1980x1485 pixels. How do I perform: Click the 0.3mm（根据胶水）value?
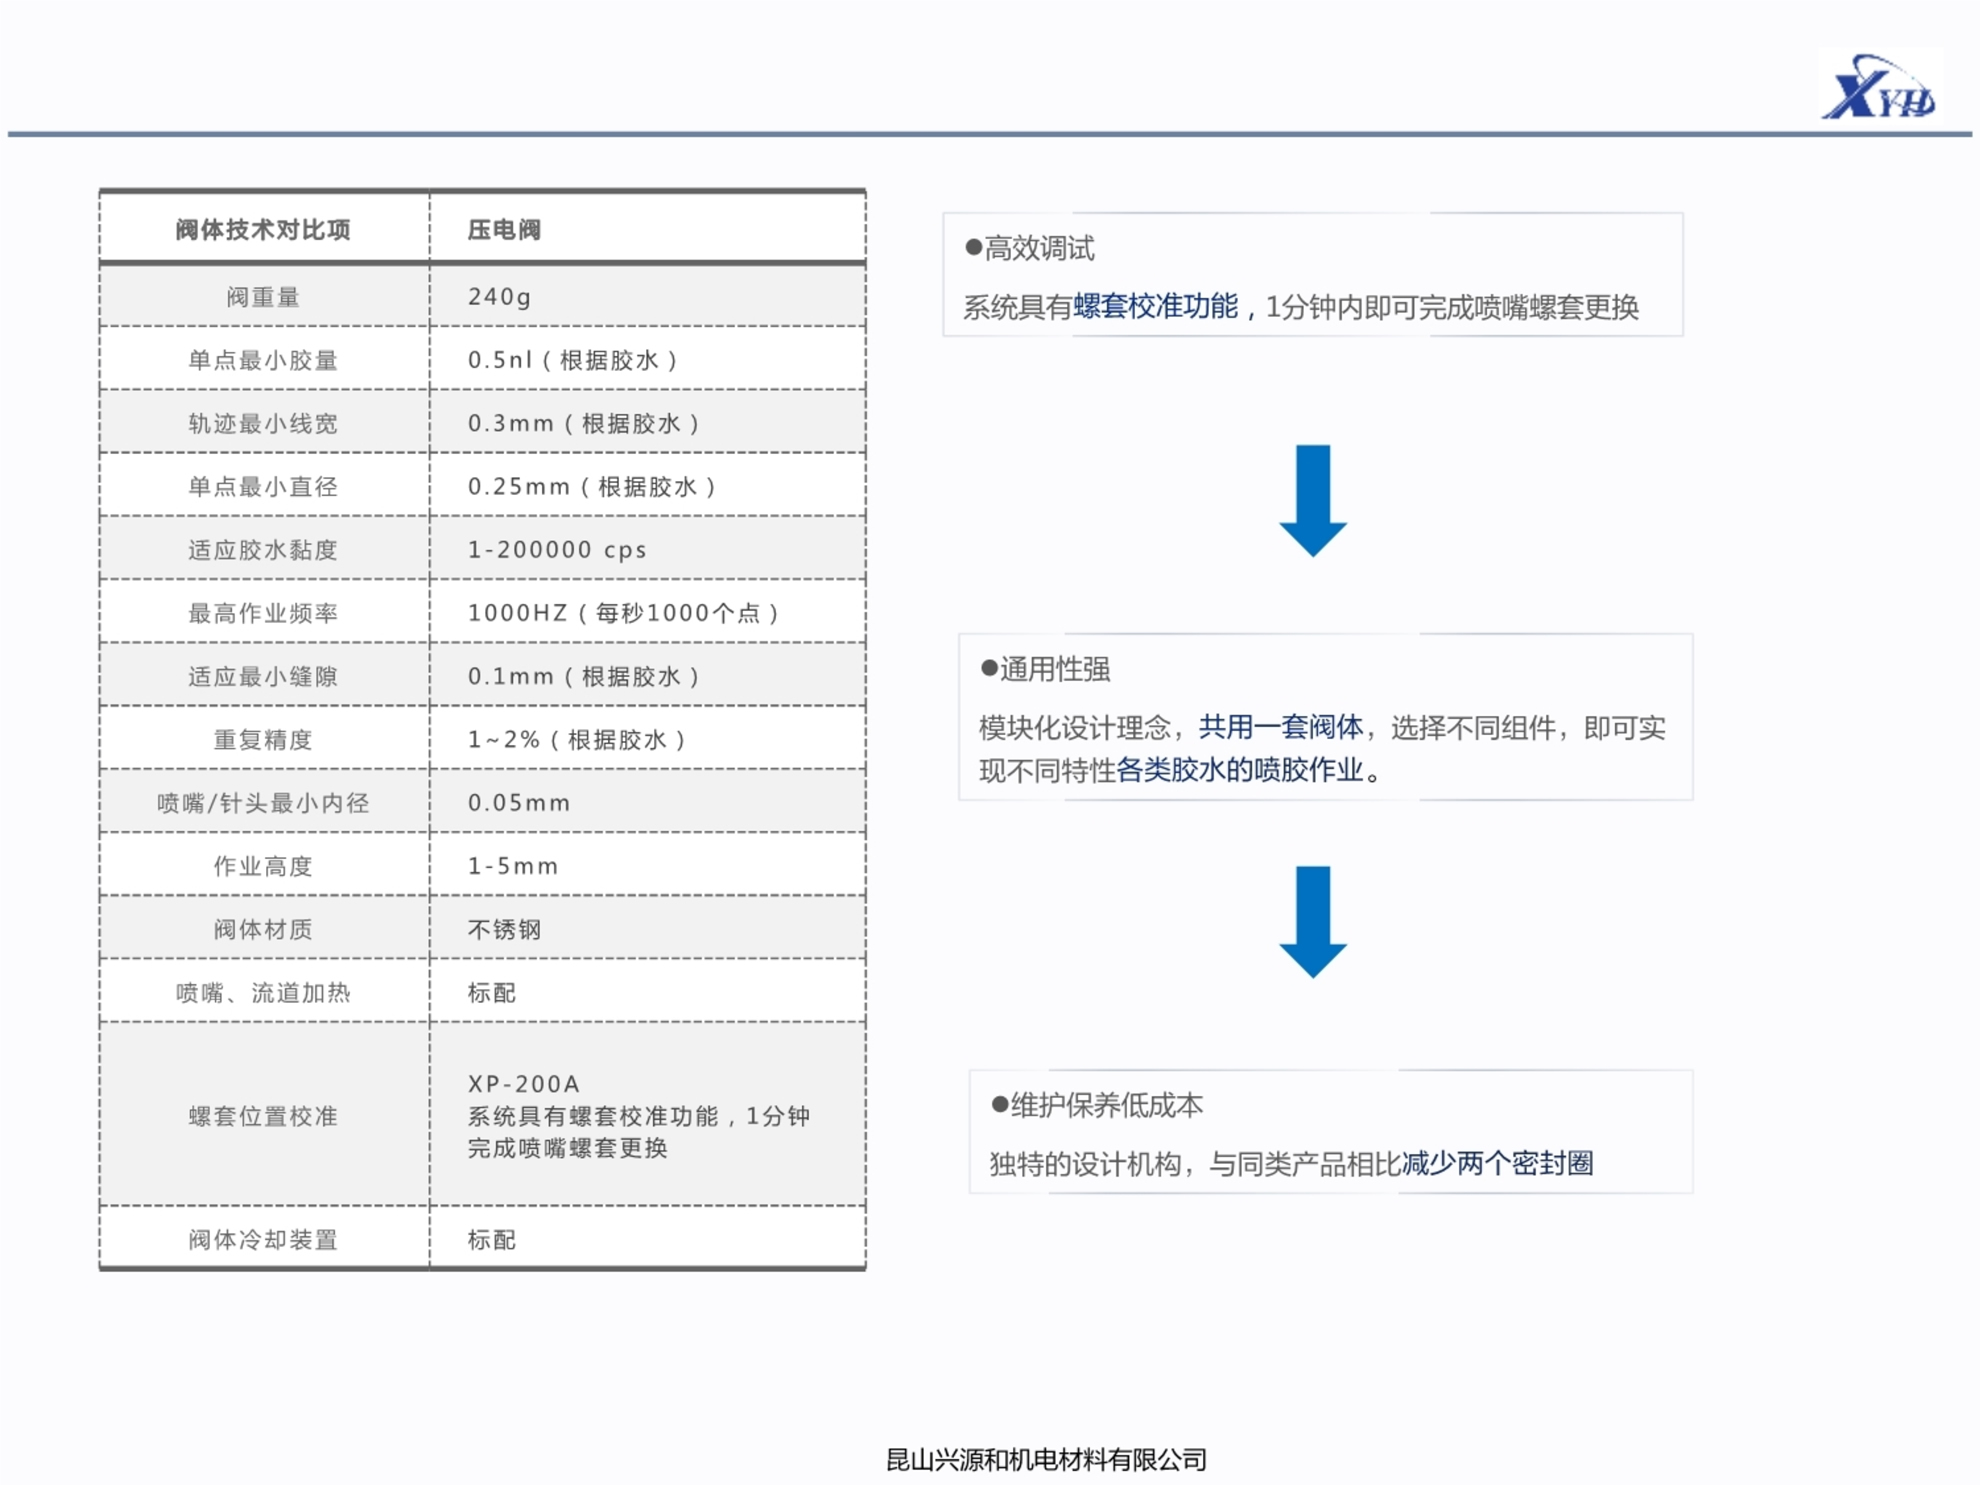point(585,423)
